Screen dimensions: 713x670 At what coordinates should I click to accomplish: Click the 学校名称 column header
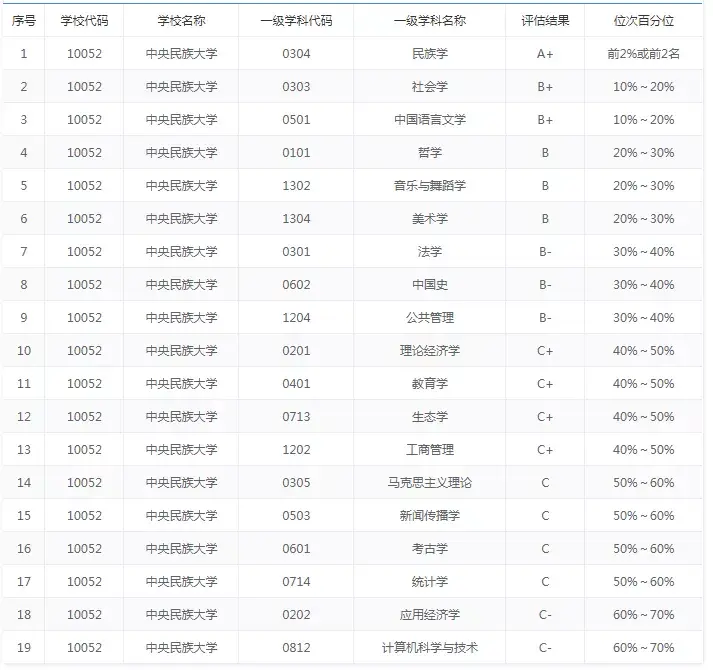[x=181, y=20]
